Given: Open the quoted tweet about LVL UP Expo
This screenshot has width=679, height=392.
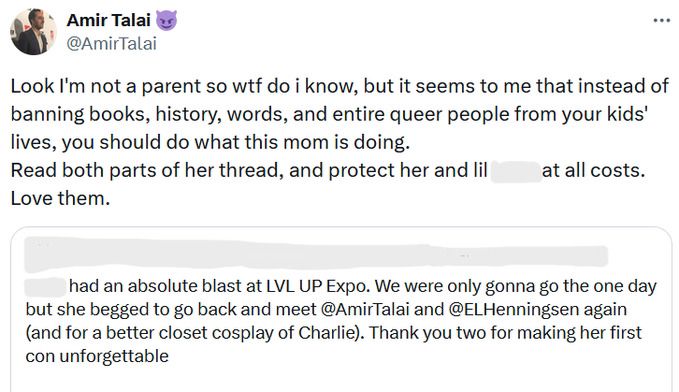Looking at the screenshot, I should click(x=341, y=309).
